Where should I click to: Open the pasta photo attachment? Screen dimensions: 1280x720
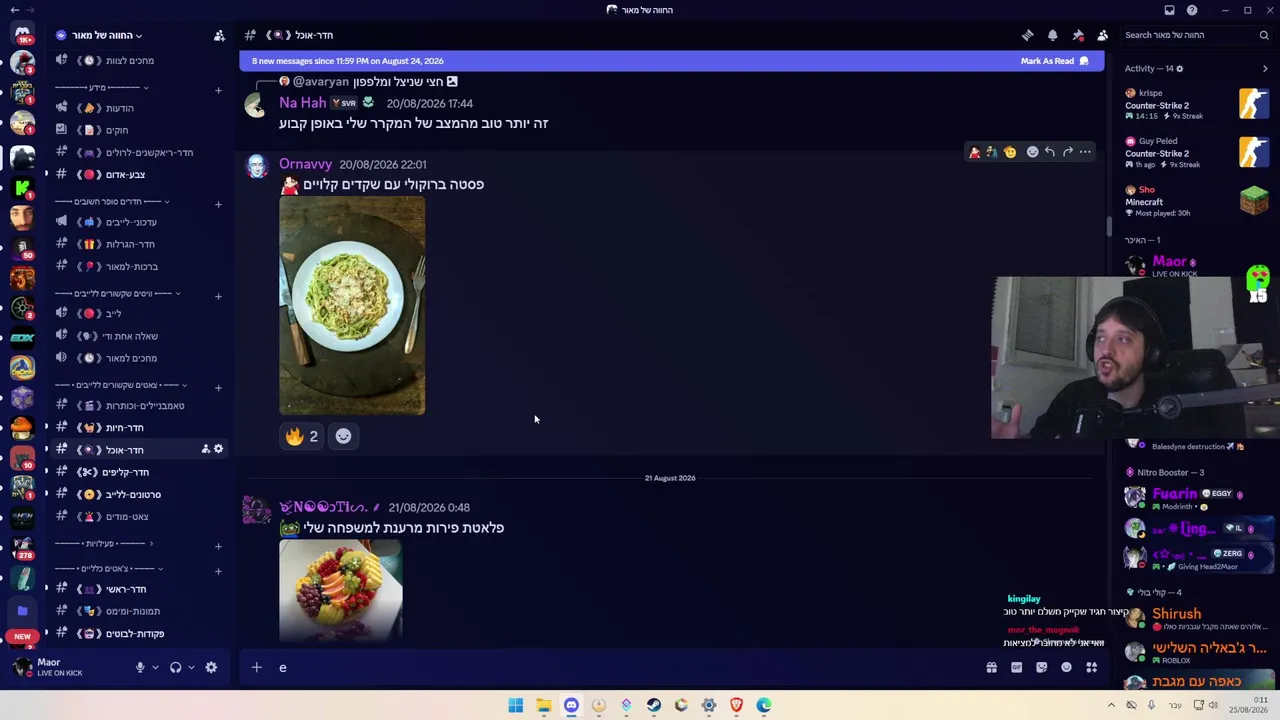point(352,305)
